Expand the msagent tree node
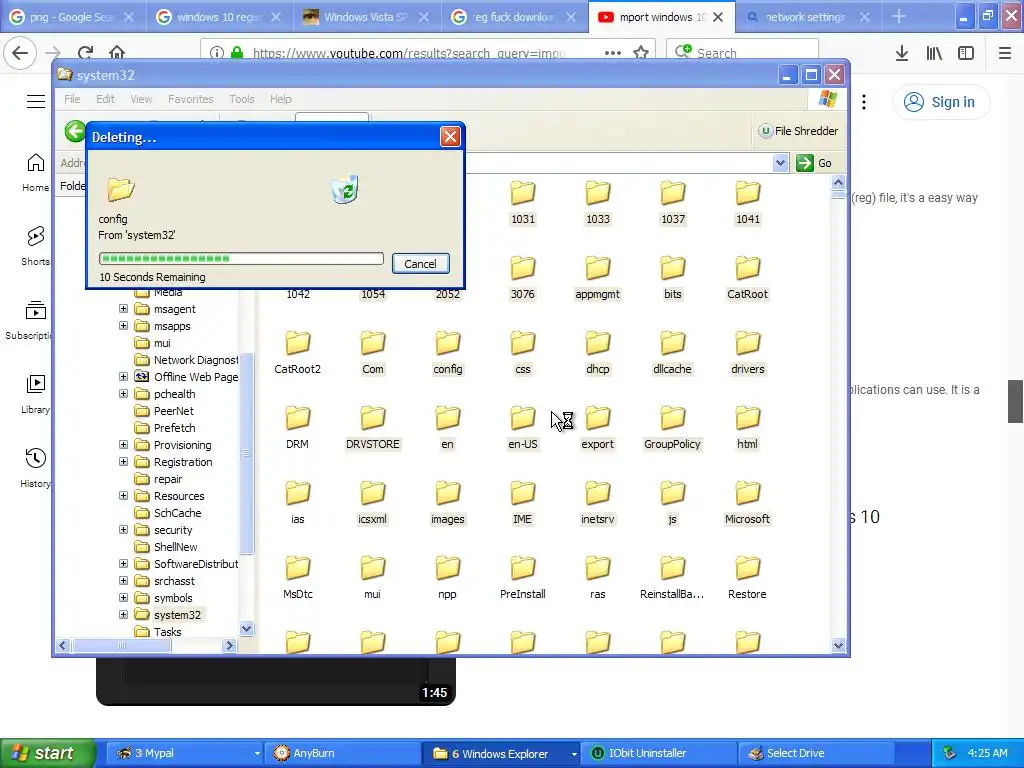 (x=123, y=308)
